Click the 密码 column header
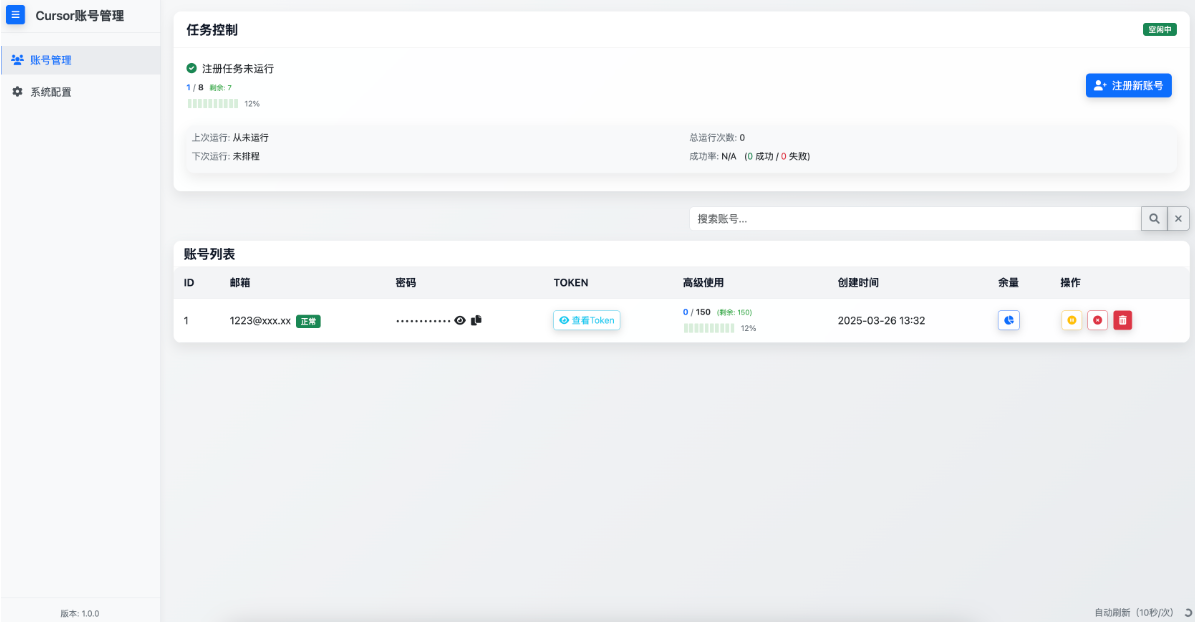This screenshot has height=622, width=1195. pyautogui.click(x=406, y=283)
